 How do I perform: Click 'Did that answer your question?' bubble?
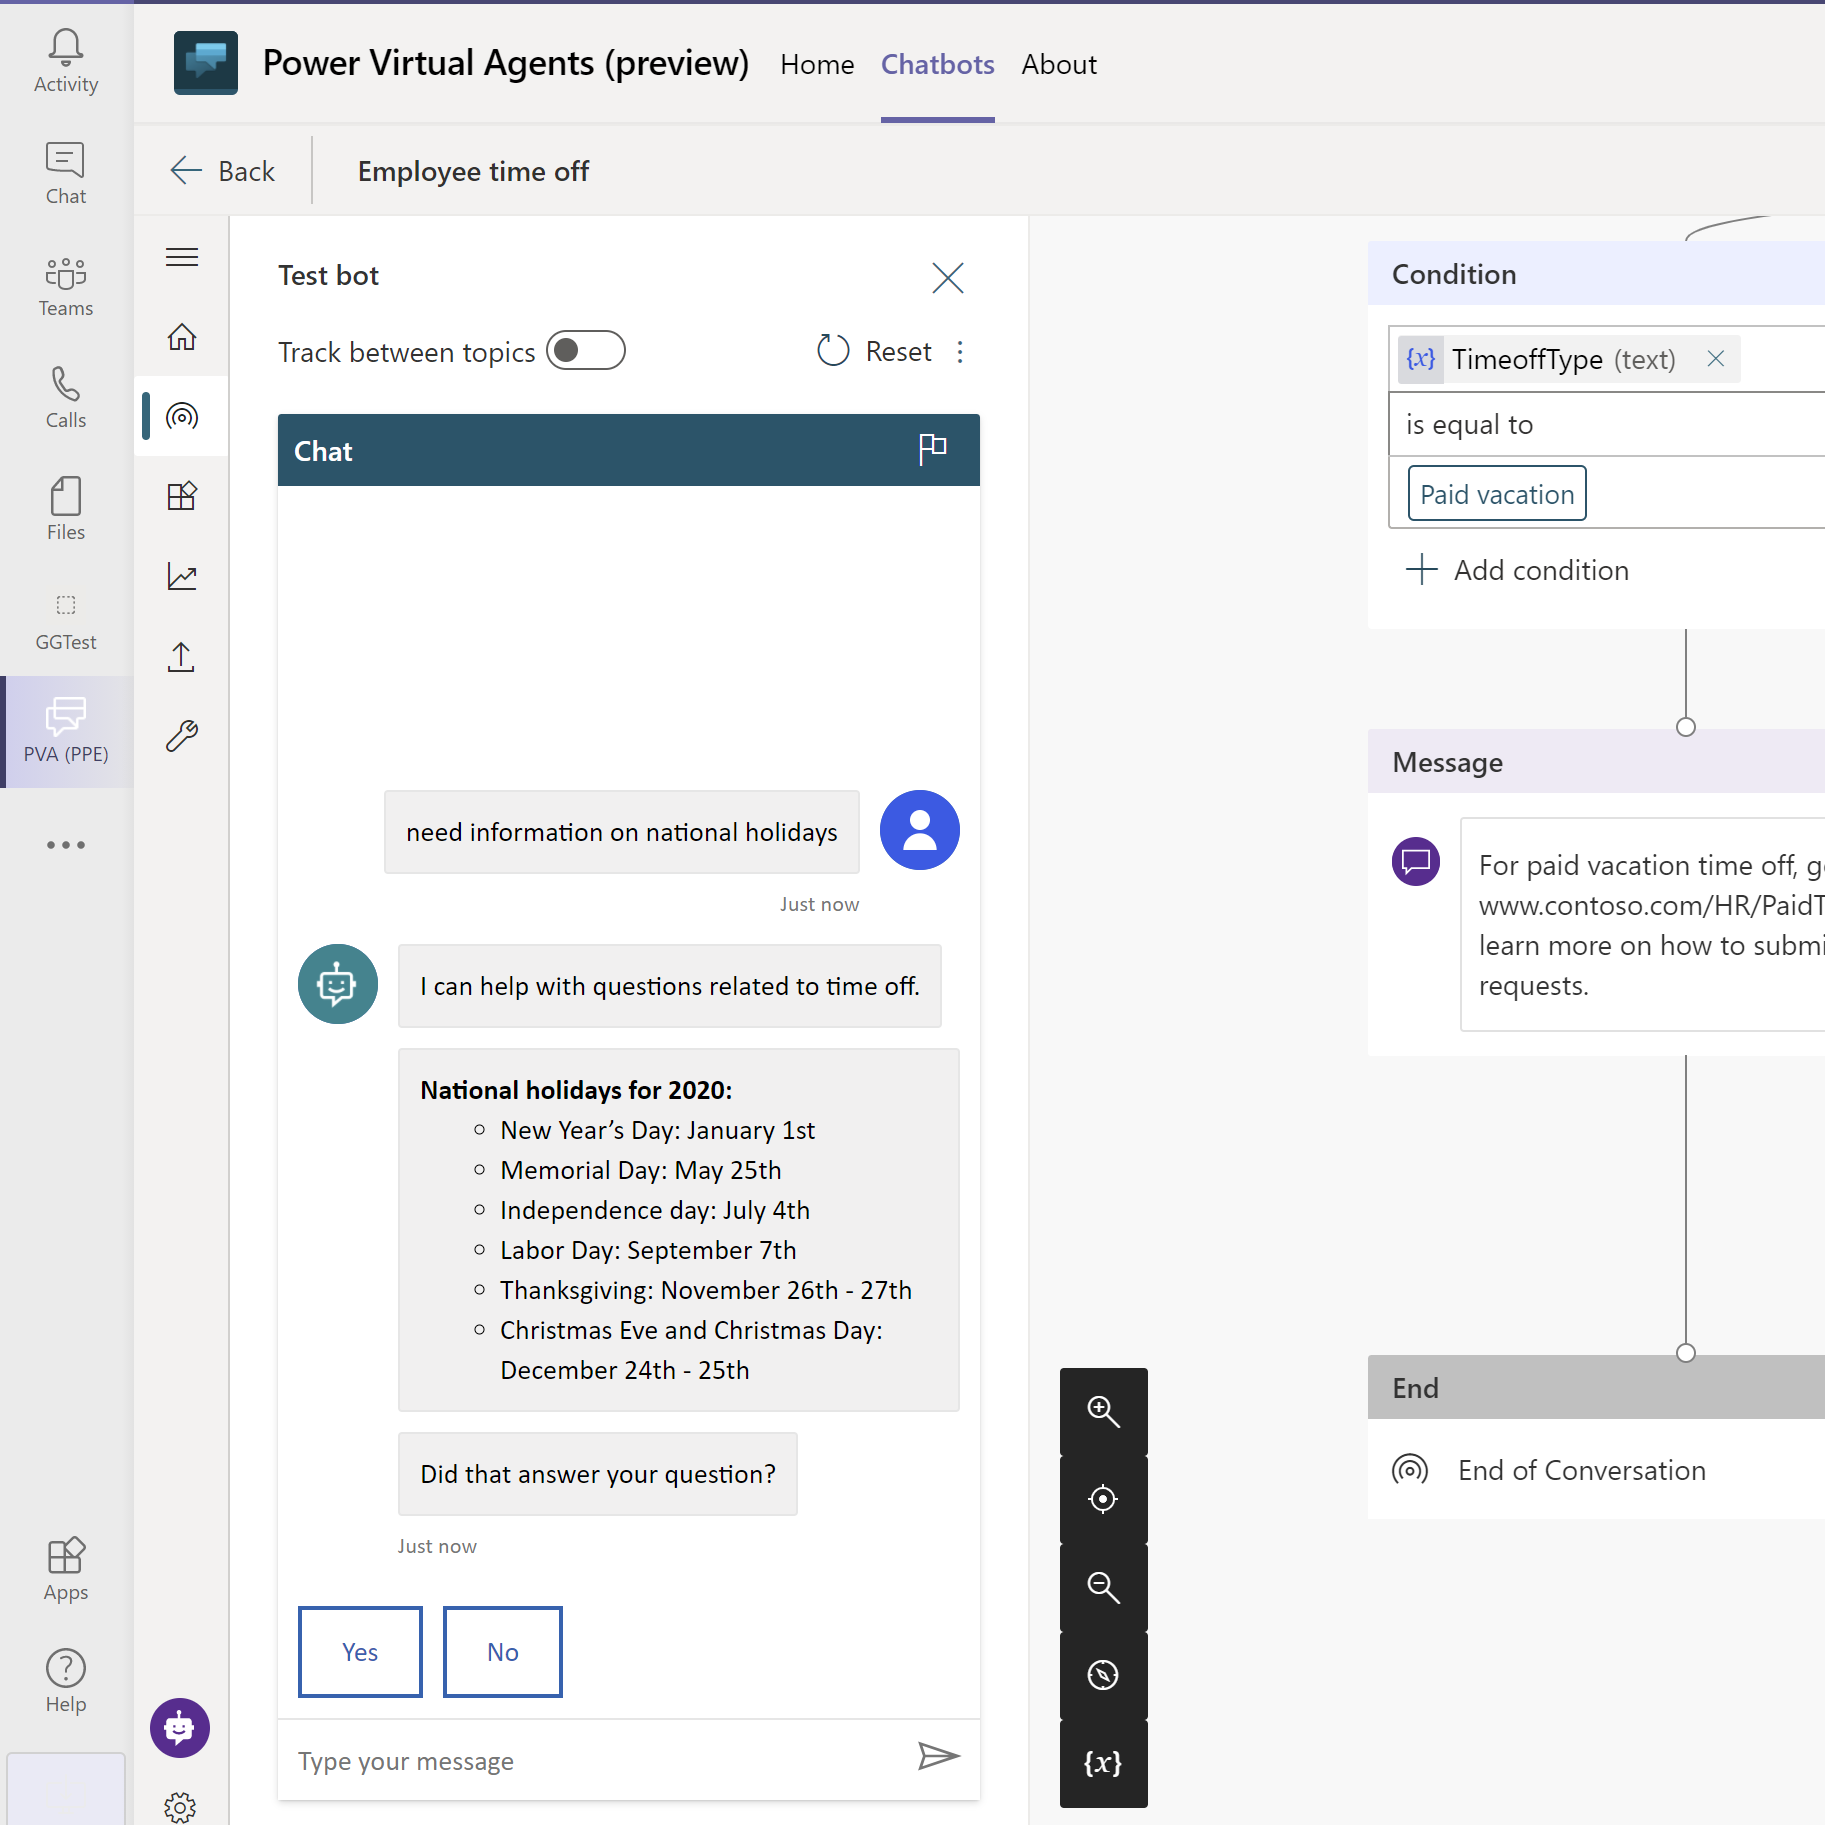598,1474
